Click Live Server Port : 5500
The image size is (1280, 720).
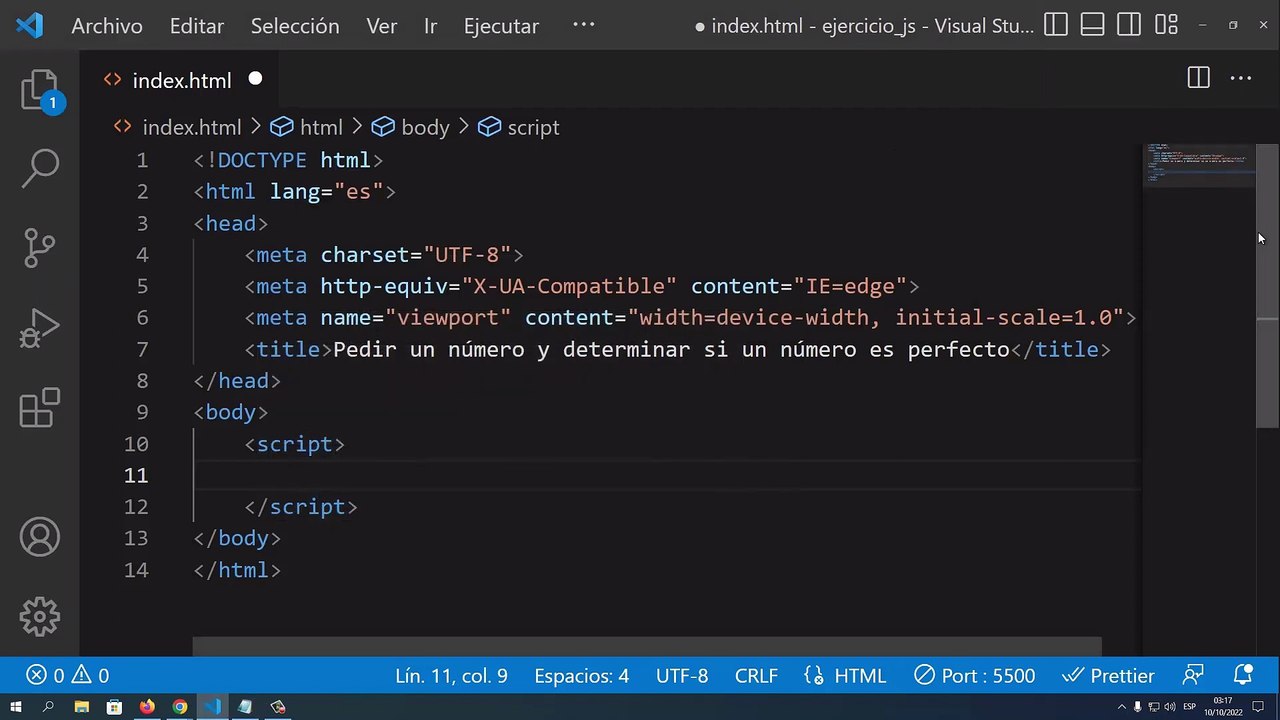coord(975,675)
